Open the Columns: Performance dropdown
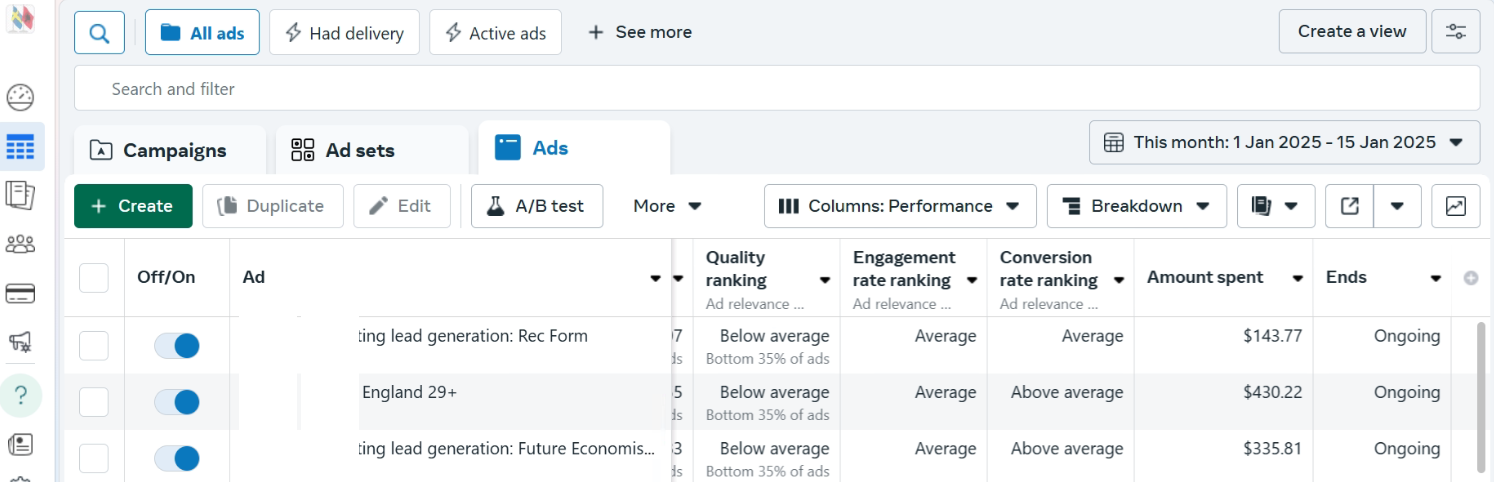Image resolution: width=1494 pixels, height=482 pixels. coord(899,206)
